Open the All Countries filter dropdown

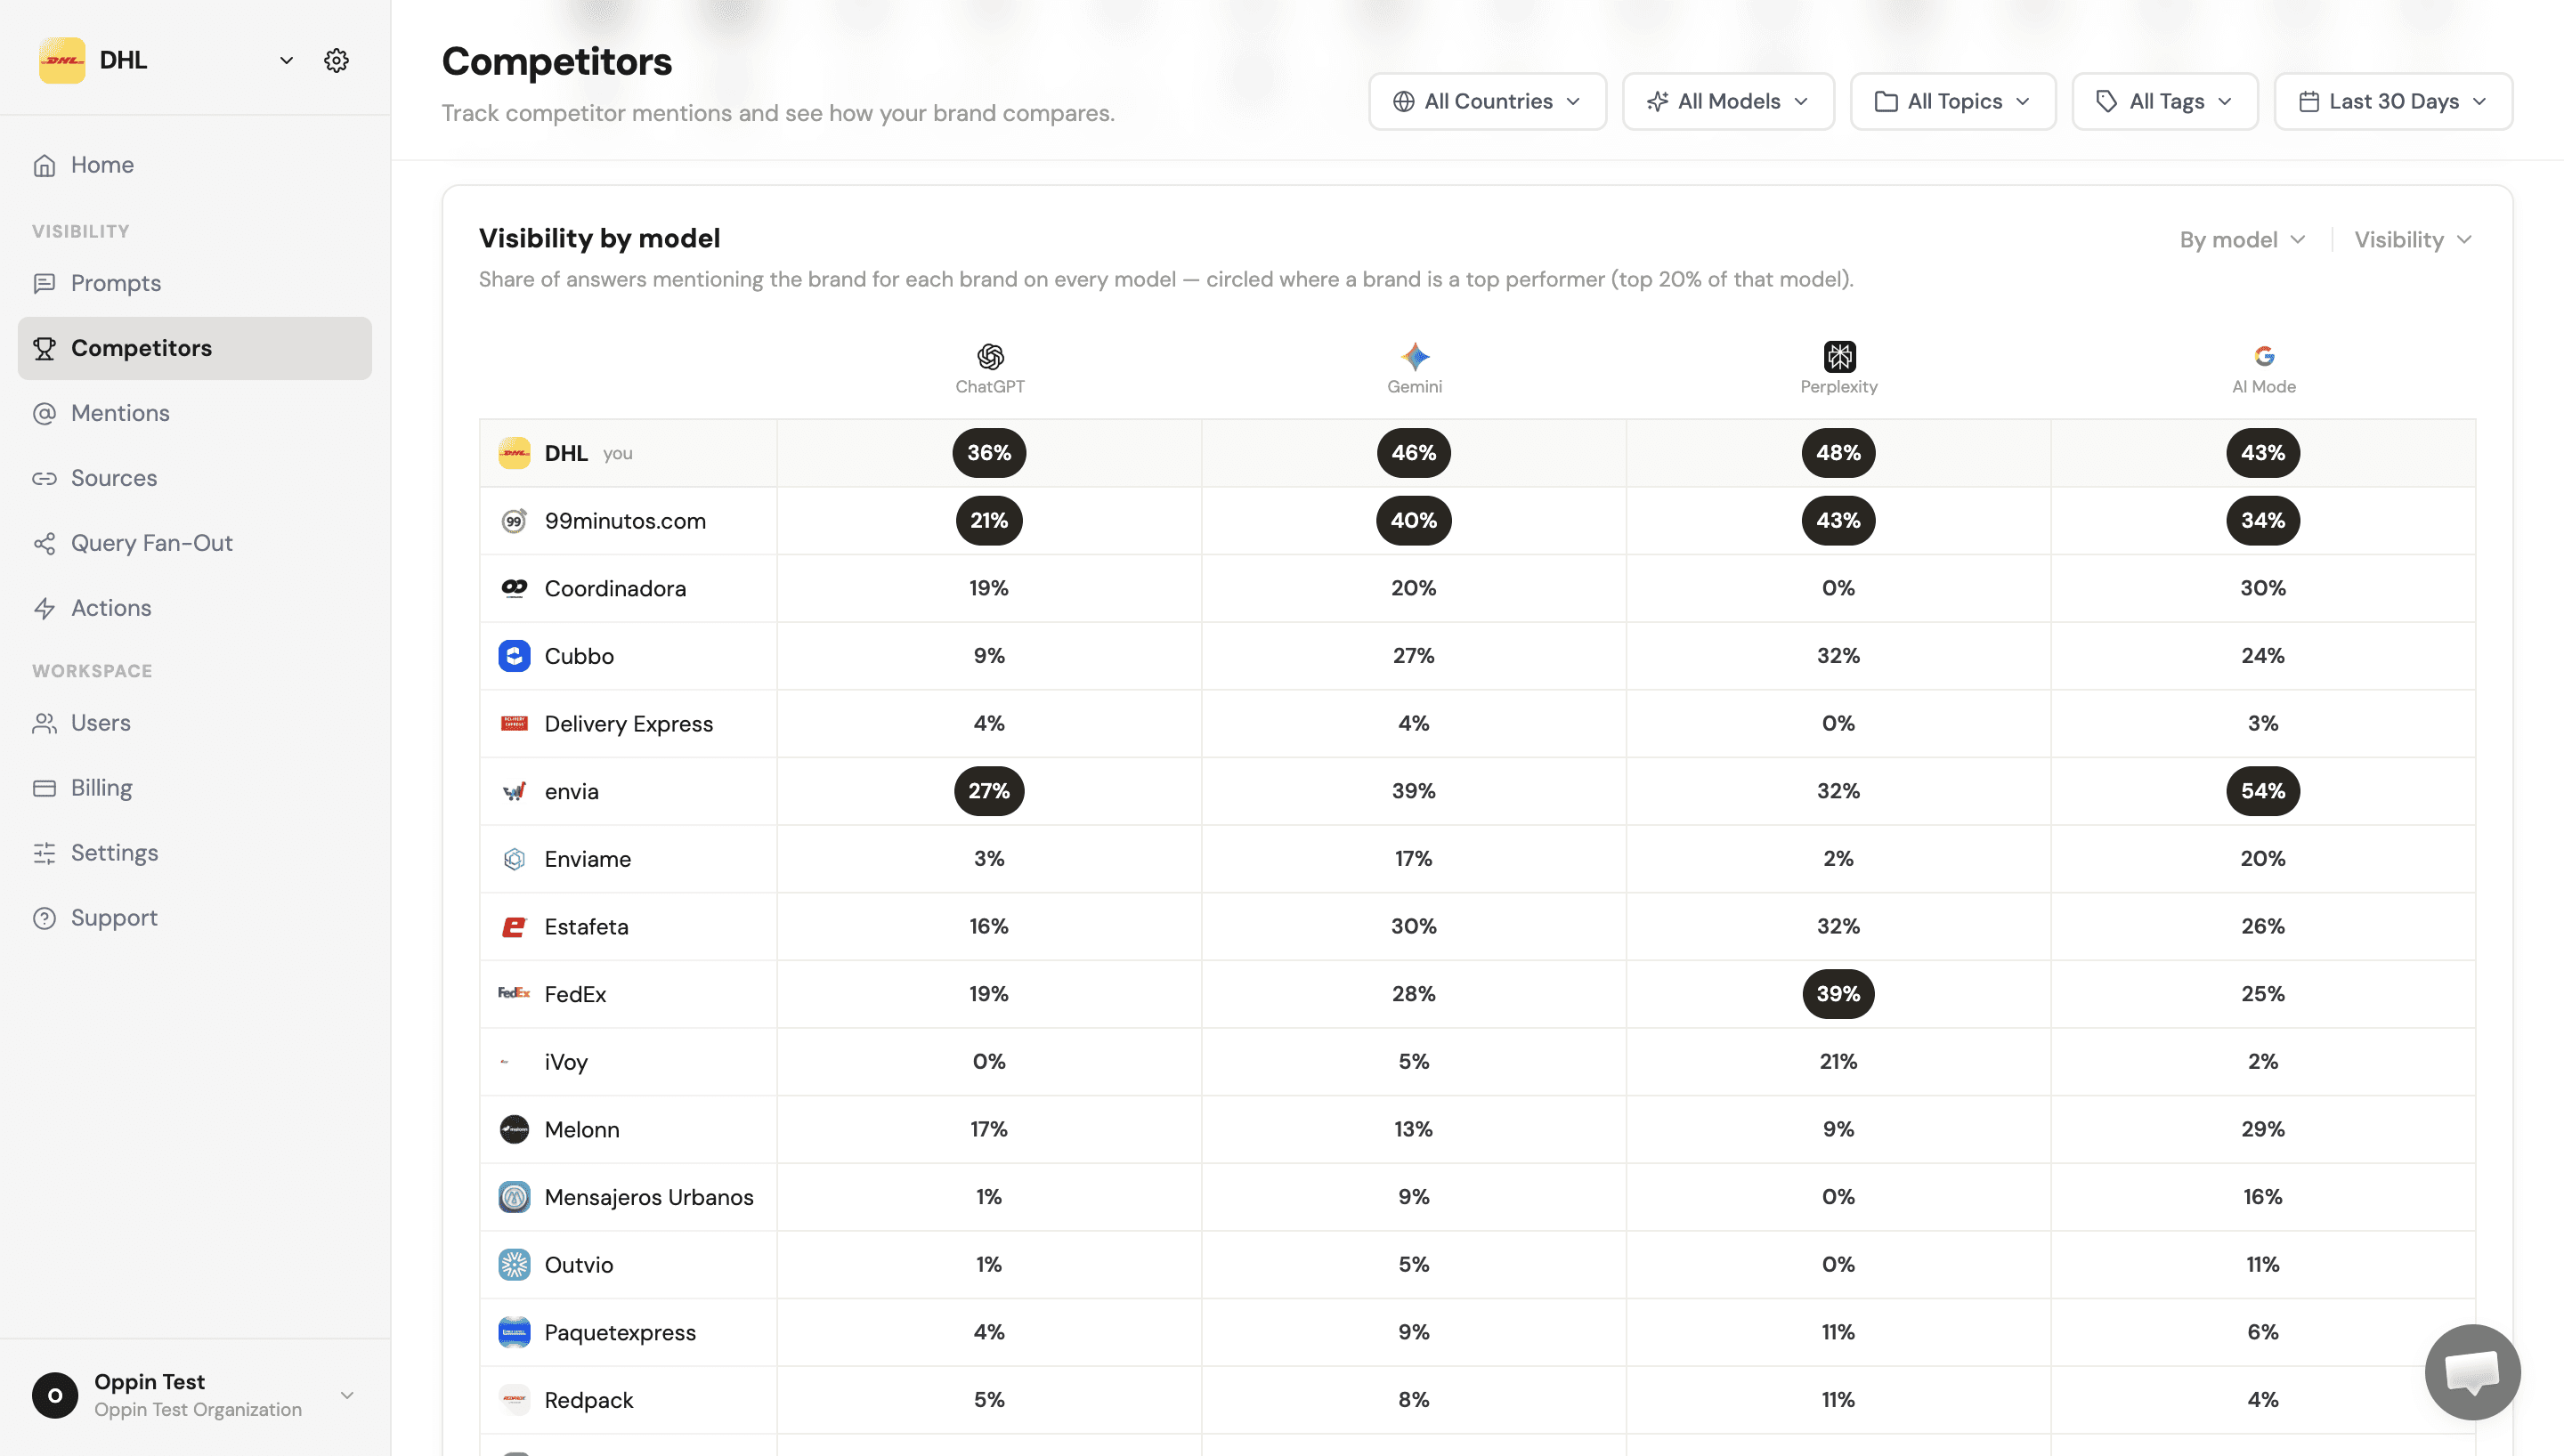(1487, 101)
